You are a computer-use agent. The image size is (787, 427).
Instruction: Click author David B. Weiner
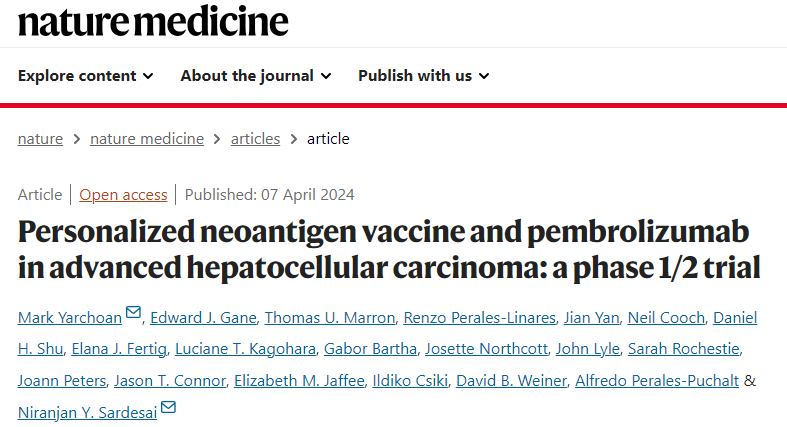[511, 381]
